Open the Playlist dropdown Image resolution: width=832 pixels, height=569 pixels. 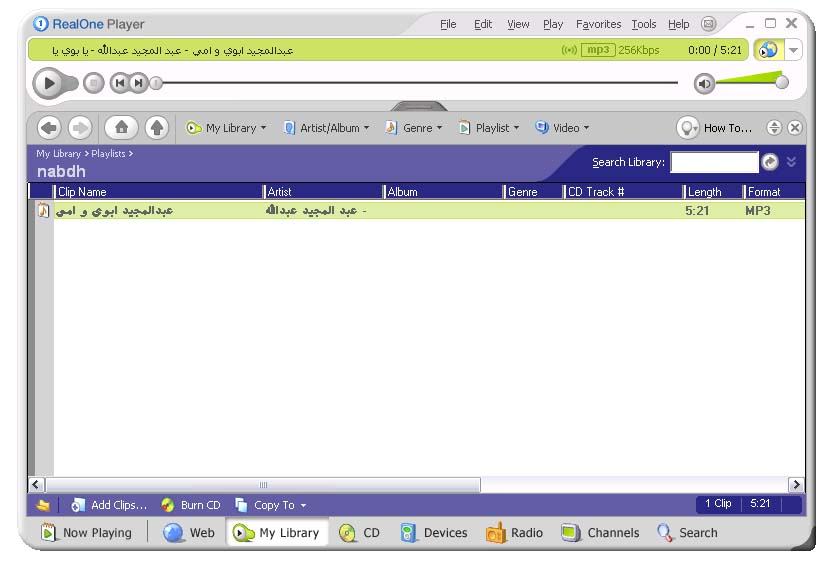(489, 128)
